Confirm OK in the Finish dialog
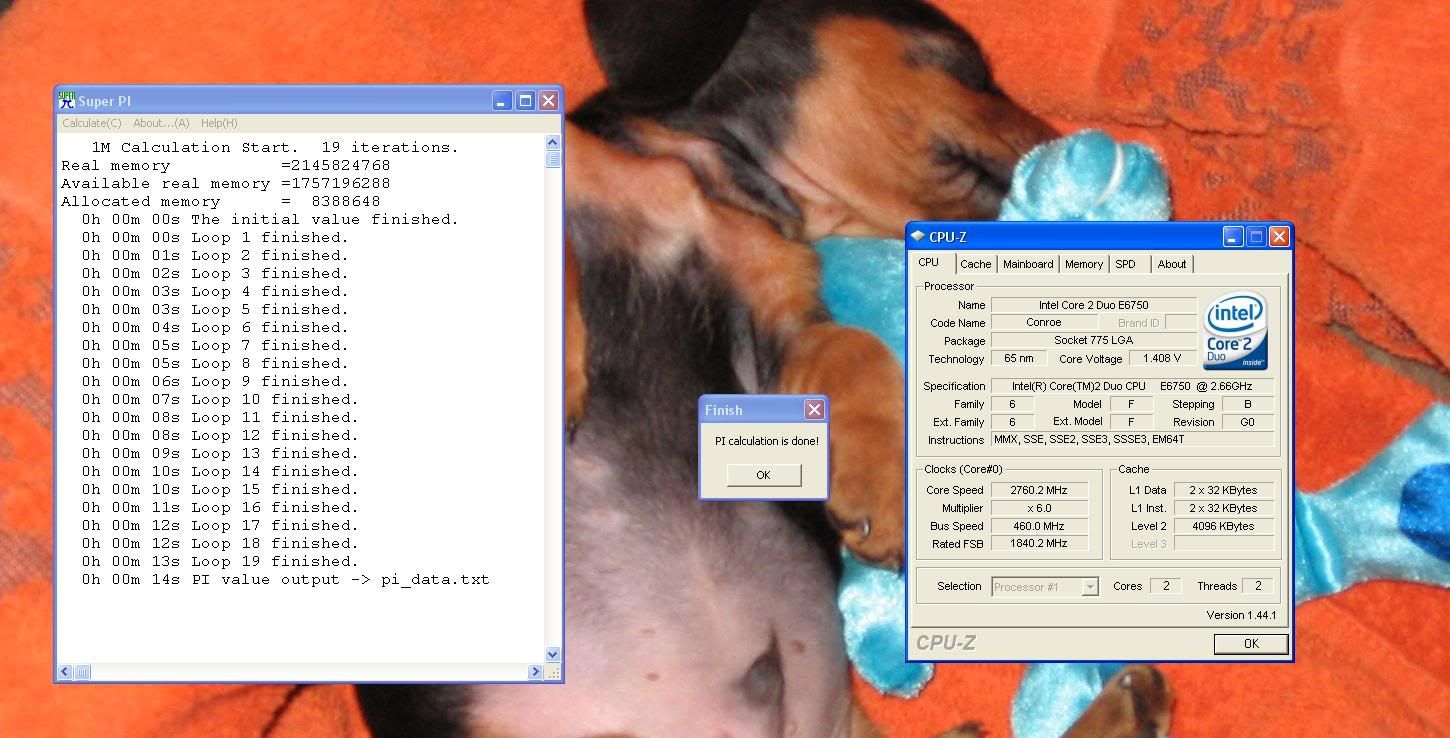The height and width of the screenshot is (738, 1450). (764, 475)
